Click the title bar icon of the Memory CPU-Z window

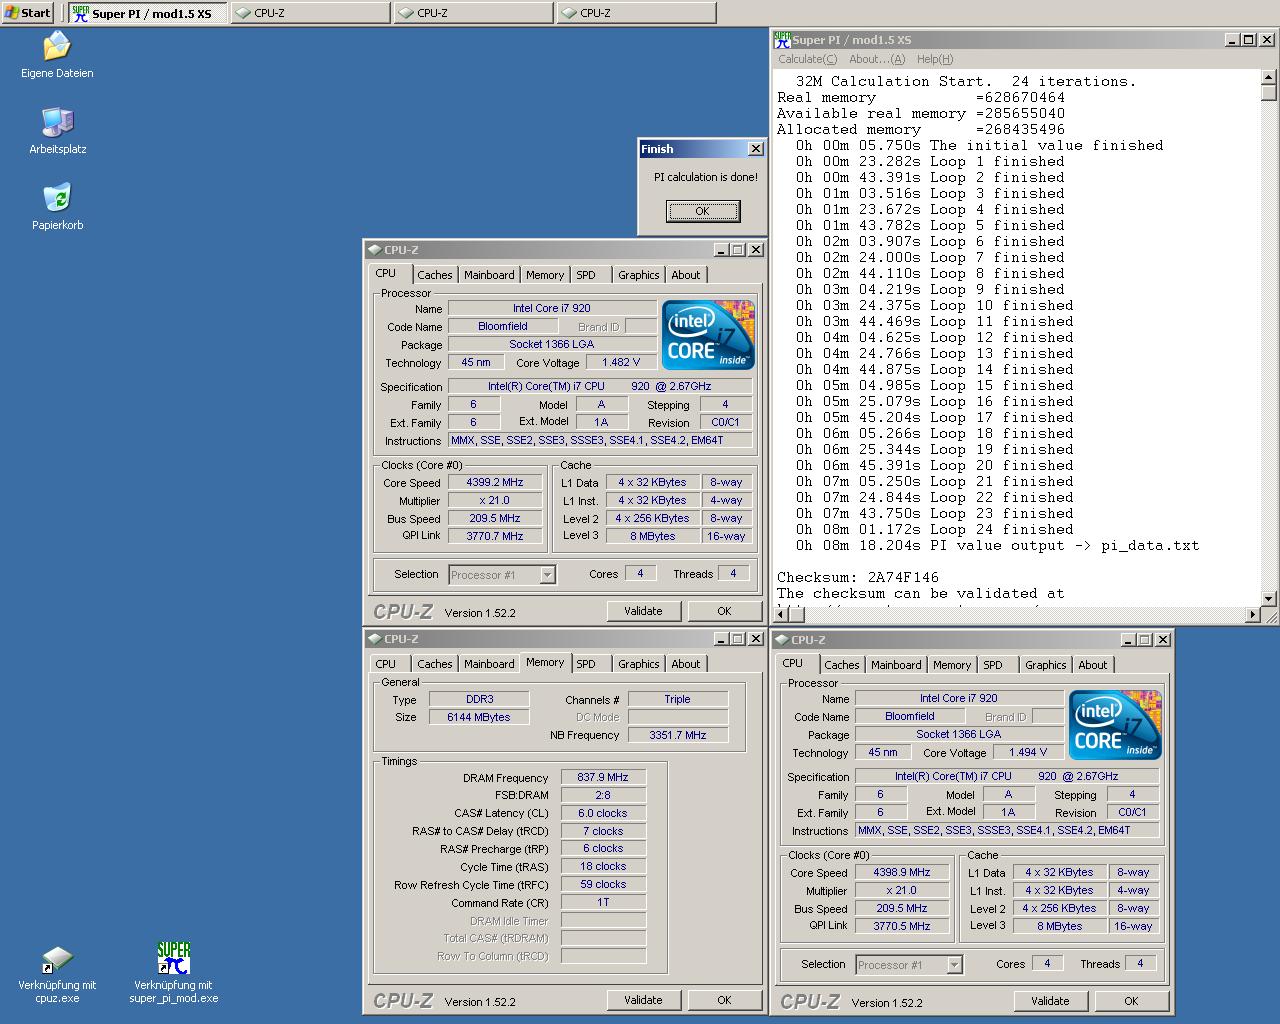click(x=374, y=639)
